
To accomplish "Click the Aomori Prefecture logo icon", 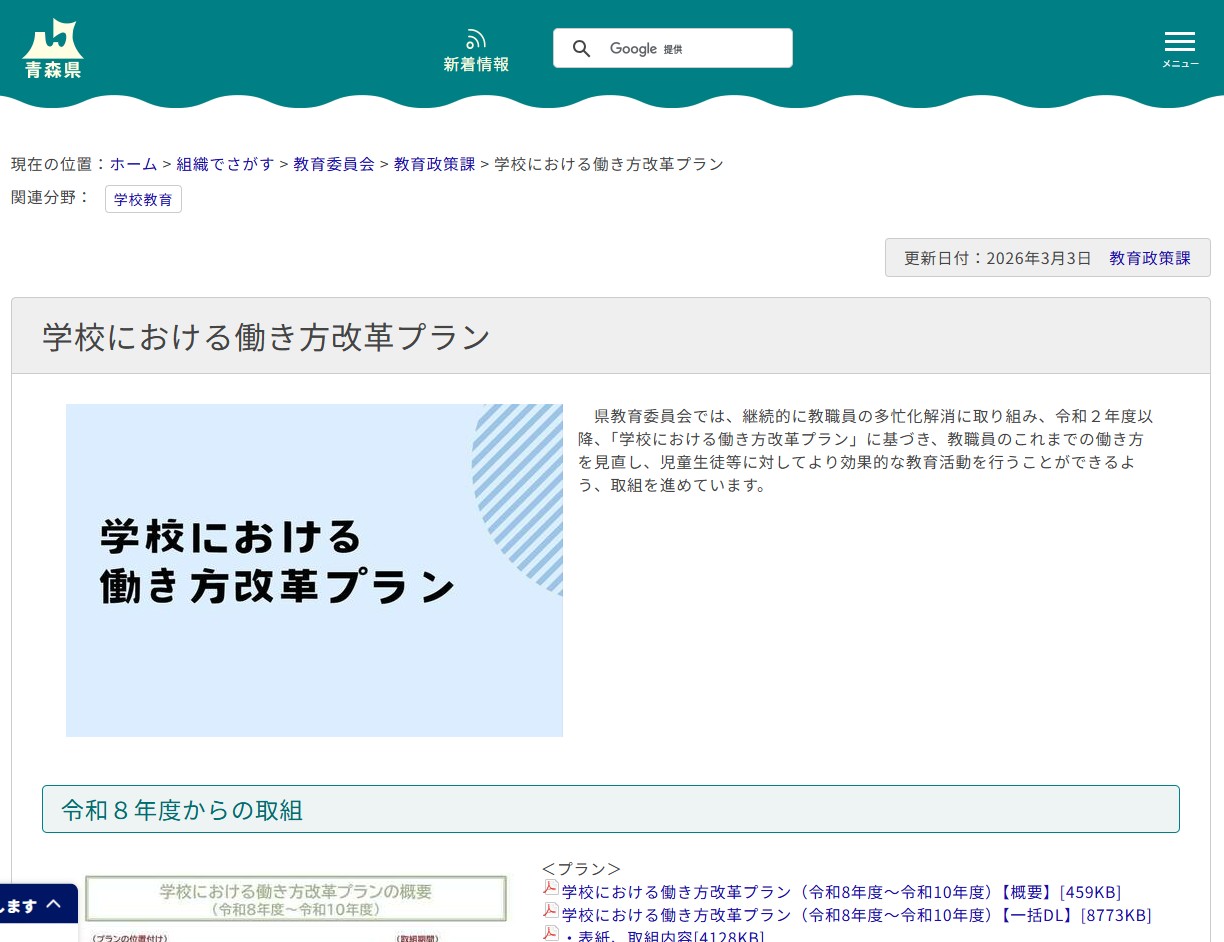I will coord(52,48).
